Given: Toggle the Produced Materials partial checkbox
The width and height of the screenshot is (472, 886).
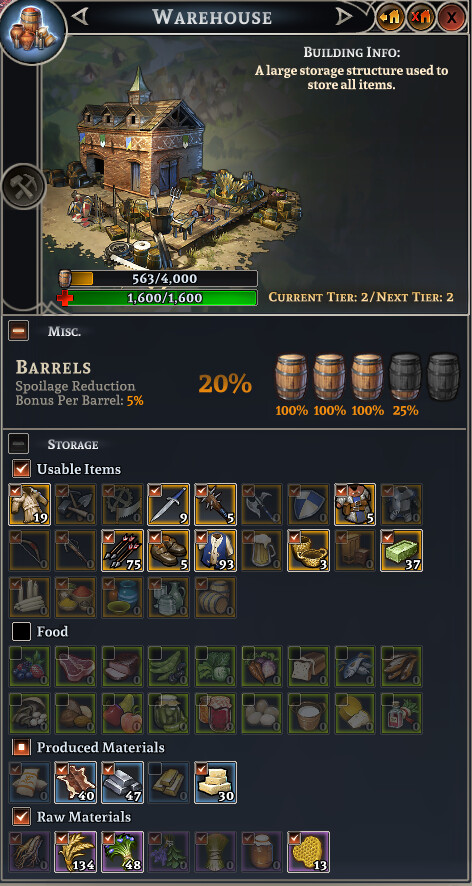Looking at the screenshot, I should point(21,747).
